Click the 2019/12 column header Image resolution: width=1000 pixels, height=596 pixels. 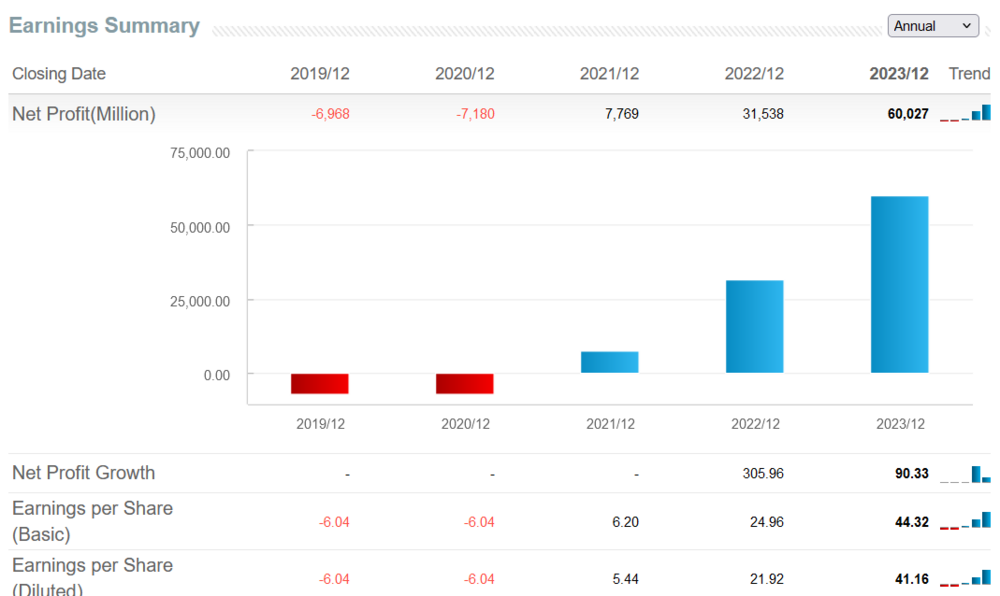320,74
